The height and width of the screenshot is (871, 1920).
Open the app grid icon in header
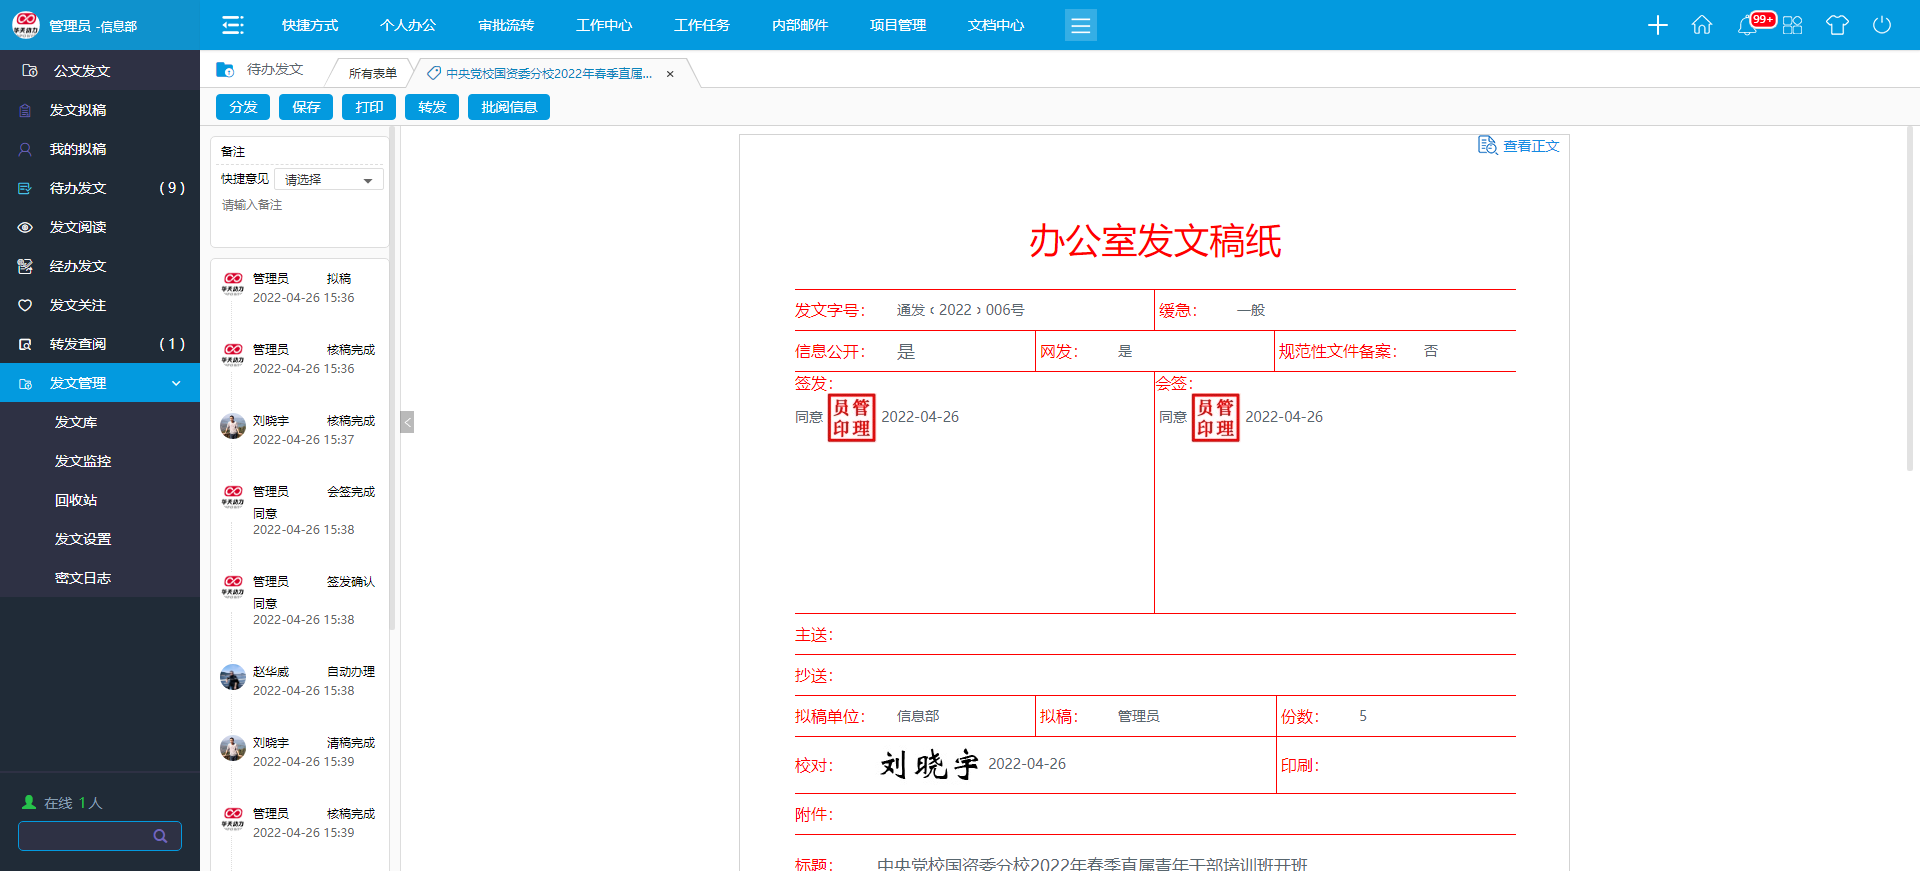coord(1792,25)
